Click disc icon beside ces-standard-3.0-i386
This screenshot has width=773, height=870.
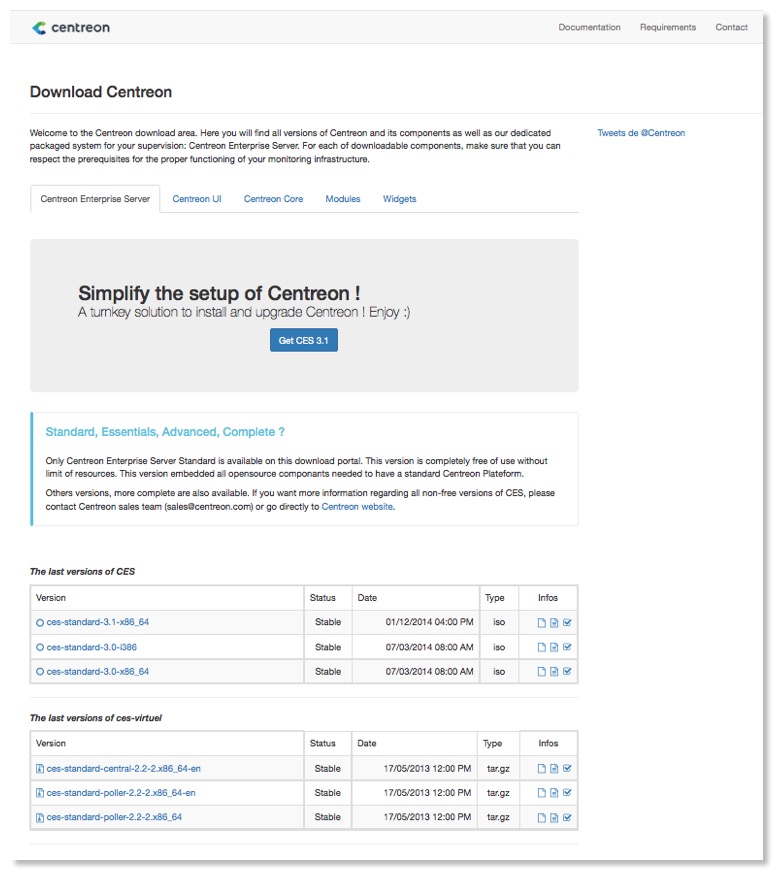pos(40,648)
